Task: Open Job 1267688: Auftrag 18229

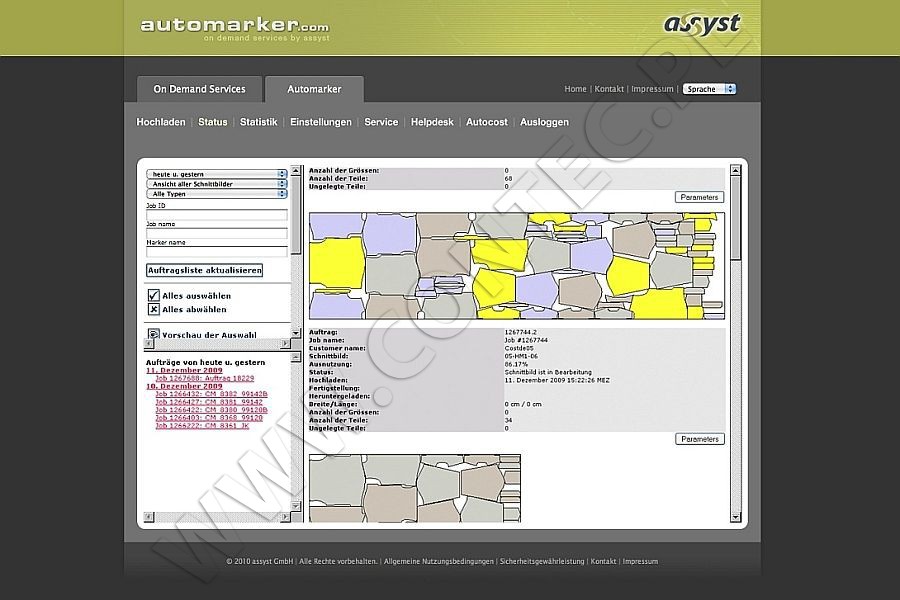Action: [204, 378]
